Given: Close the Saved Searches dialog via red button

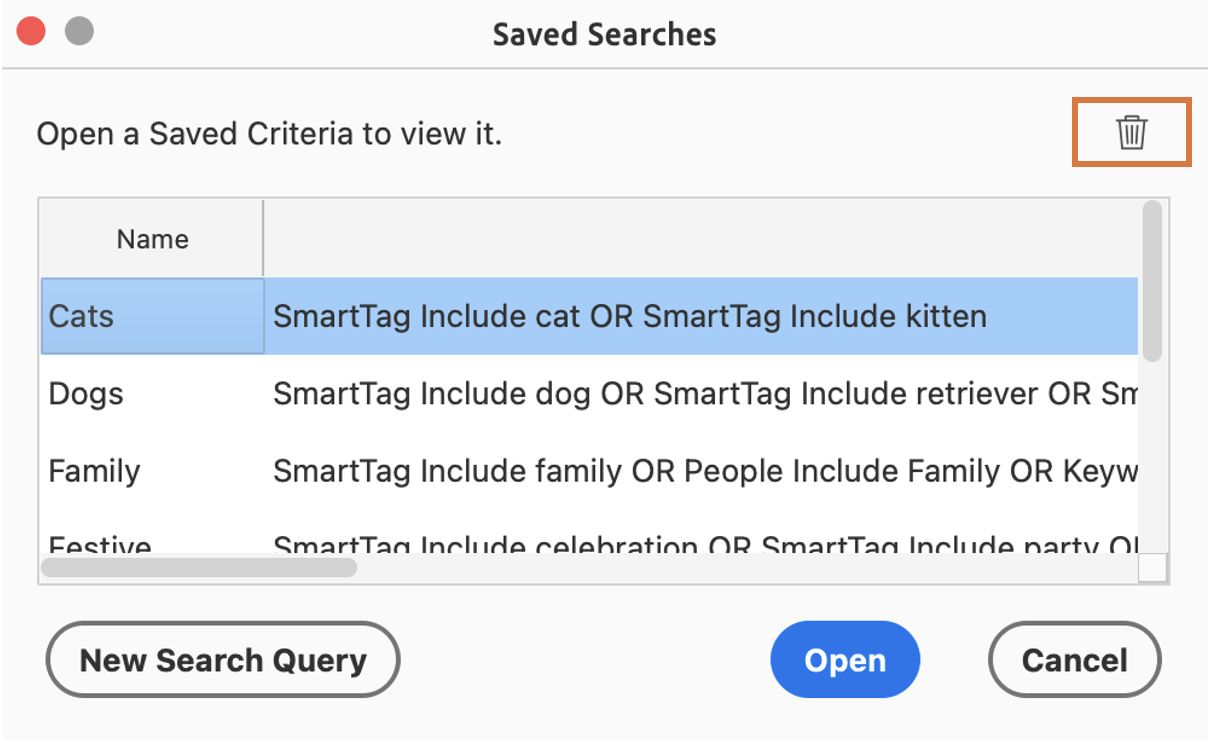Looking at the screenshot, I should (x=32, y=32).
